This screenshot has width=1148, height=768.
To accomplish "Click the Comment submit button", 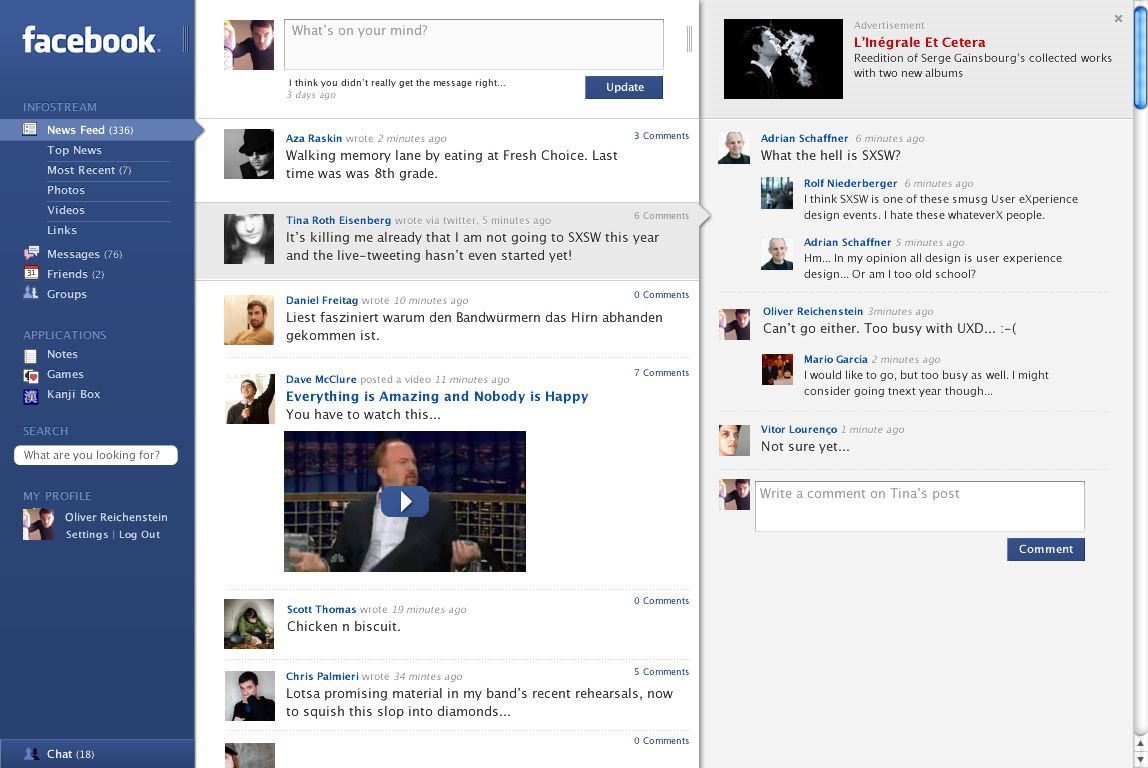I will point(1046,549).
